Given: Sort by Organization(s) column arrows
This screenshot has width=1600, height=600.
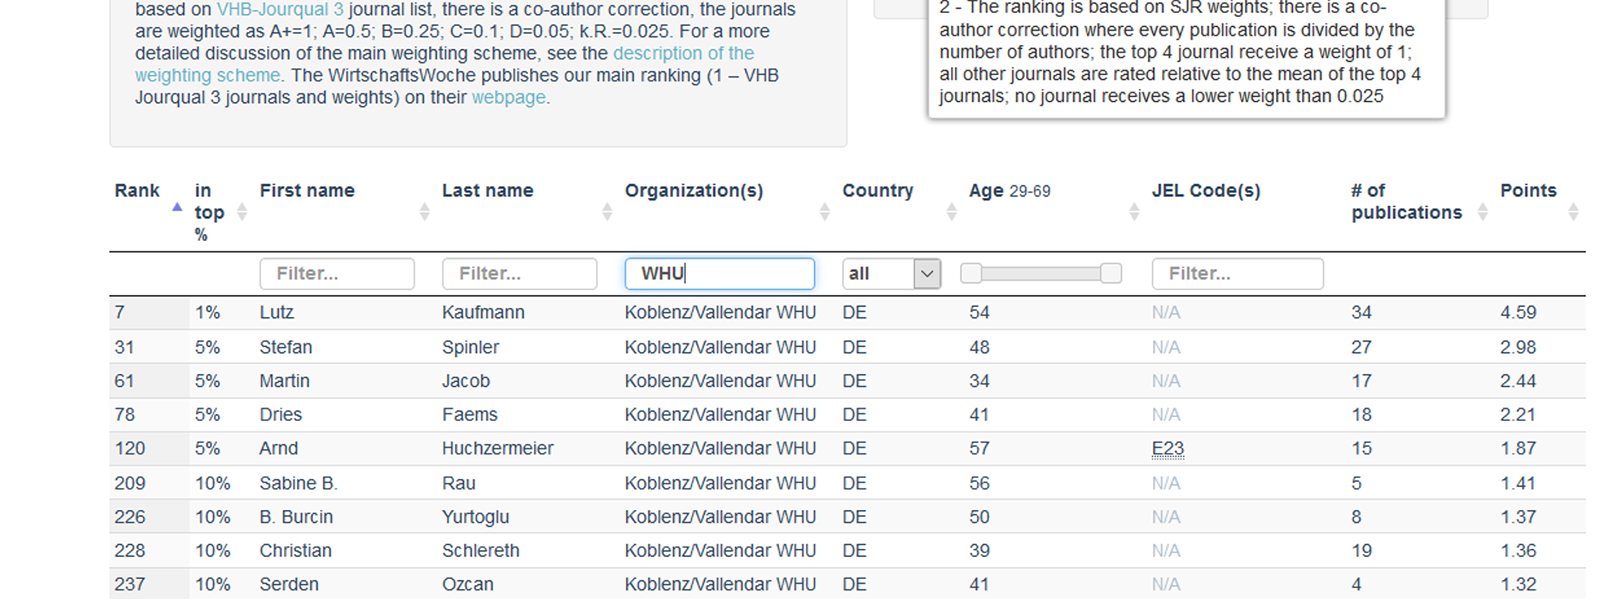Looking at the screenshot, I should coord(825,212).
